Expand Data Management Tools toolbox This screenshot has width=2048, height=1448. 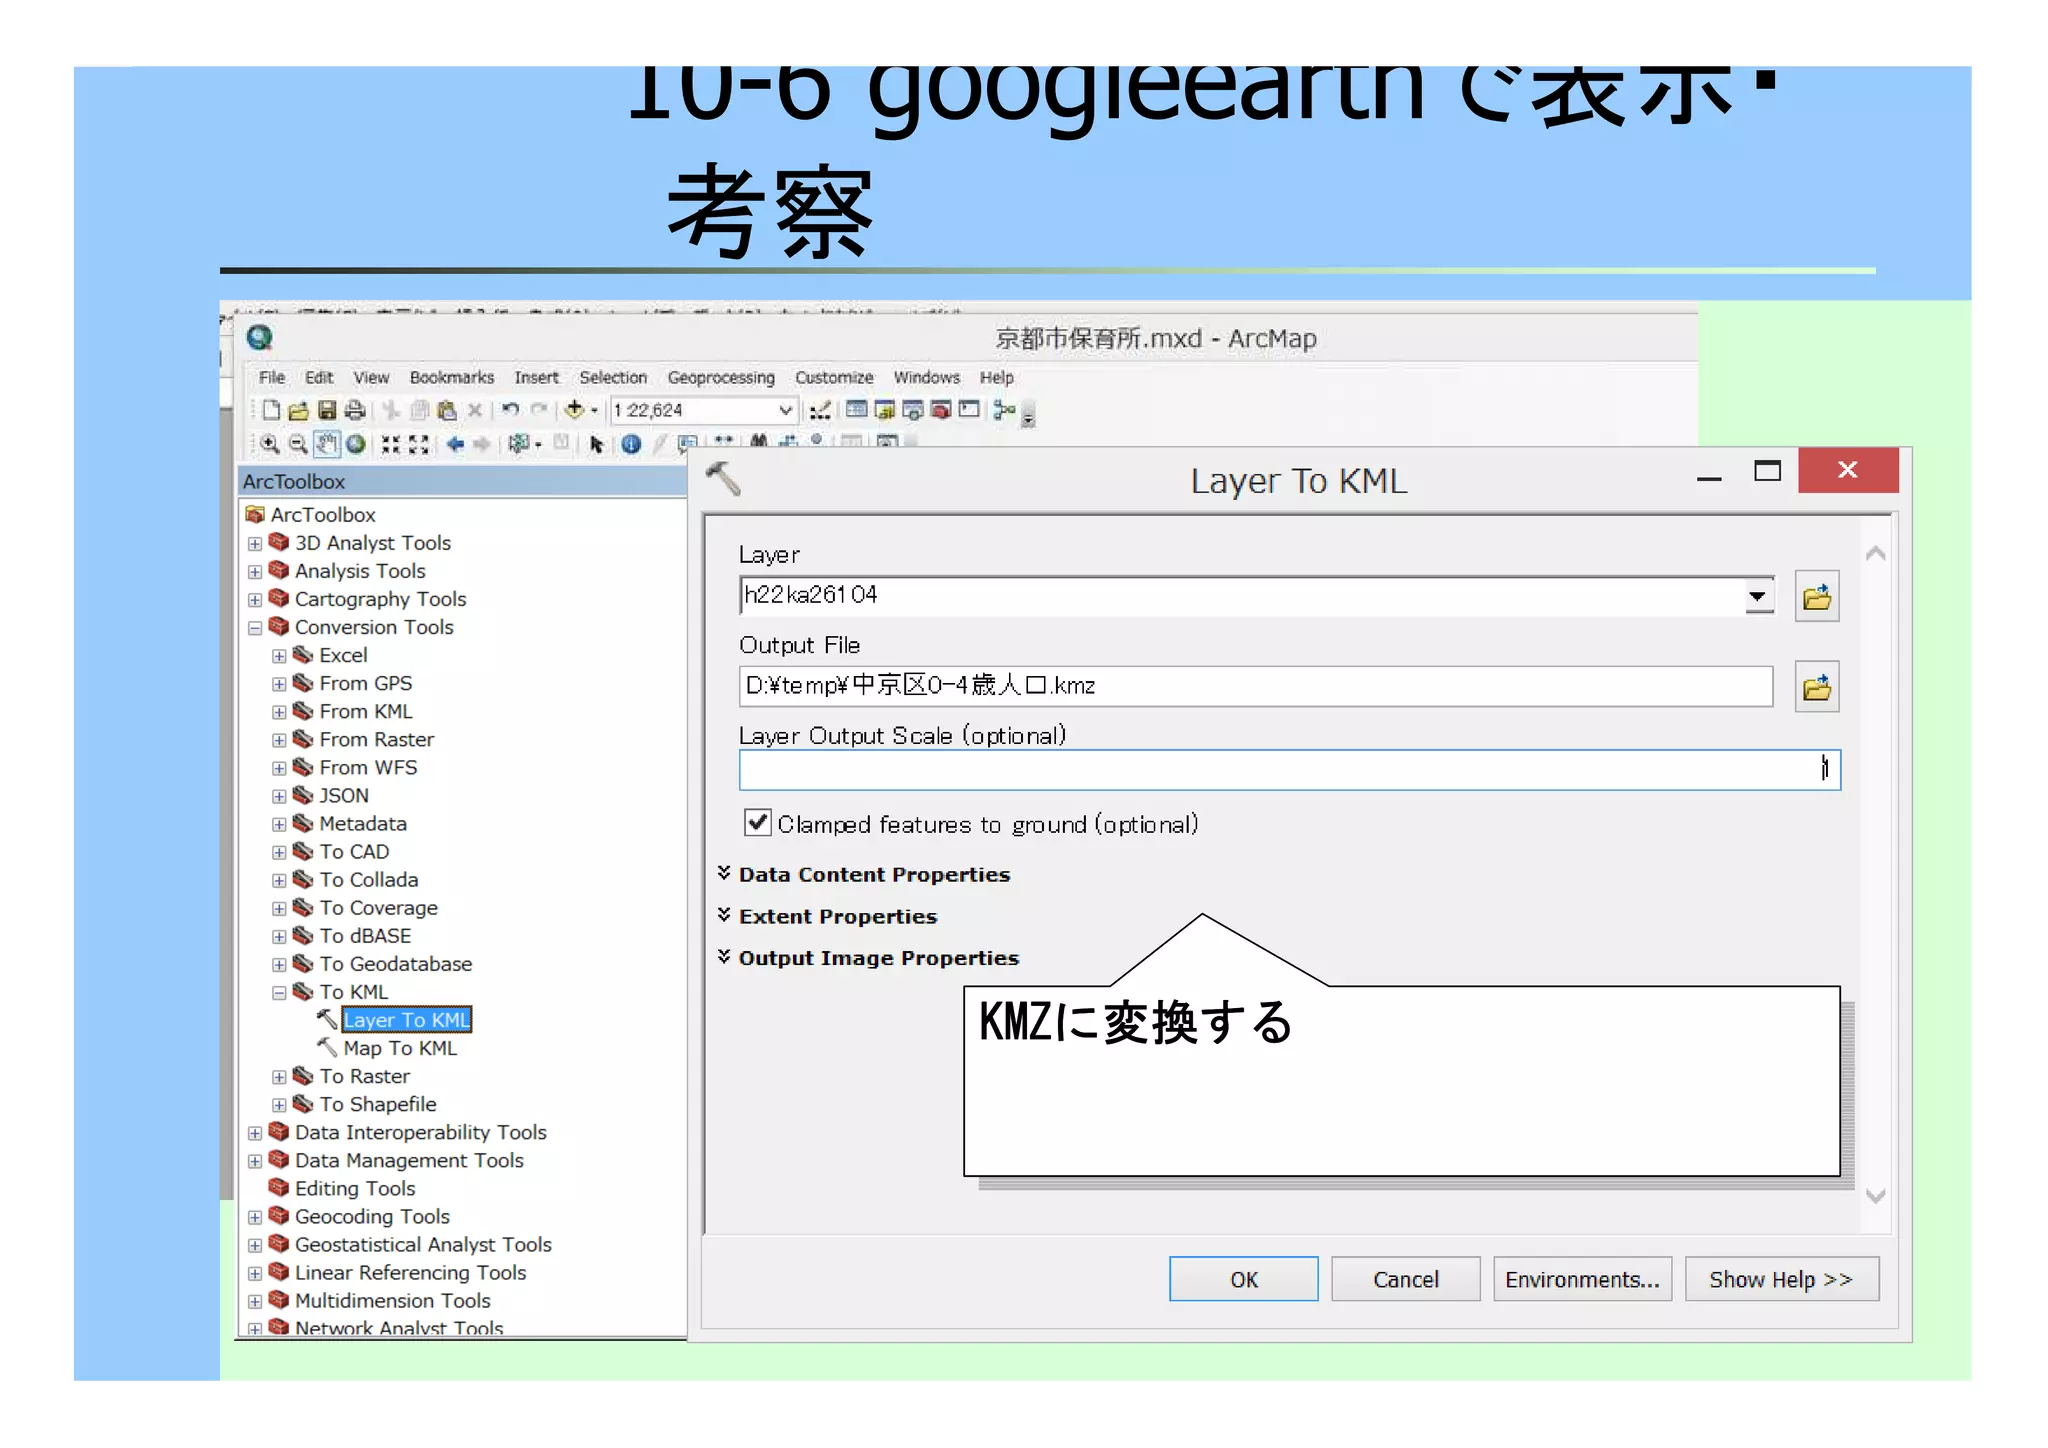tap(255, 1161)
